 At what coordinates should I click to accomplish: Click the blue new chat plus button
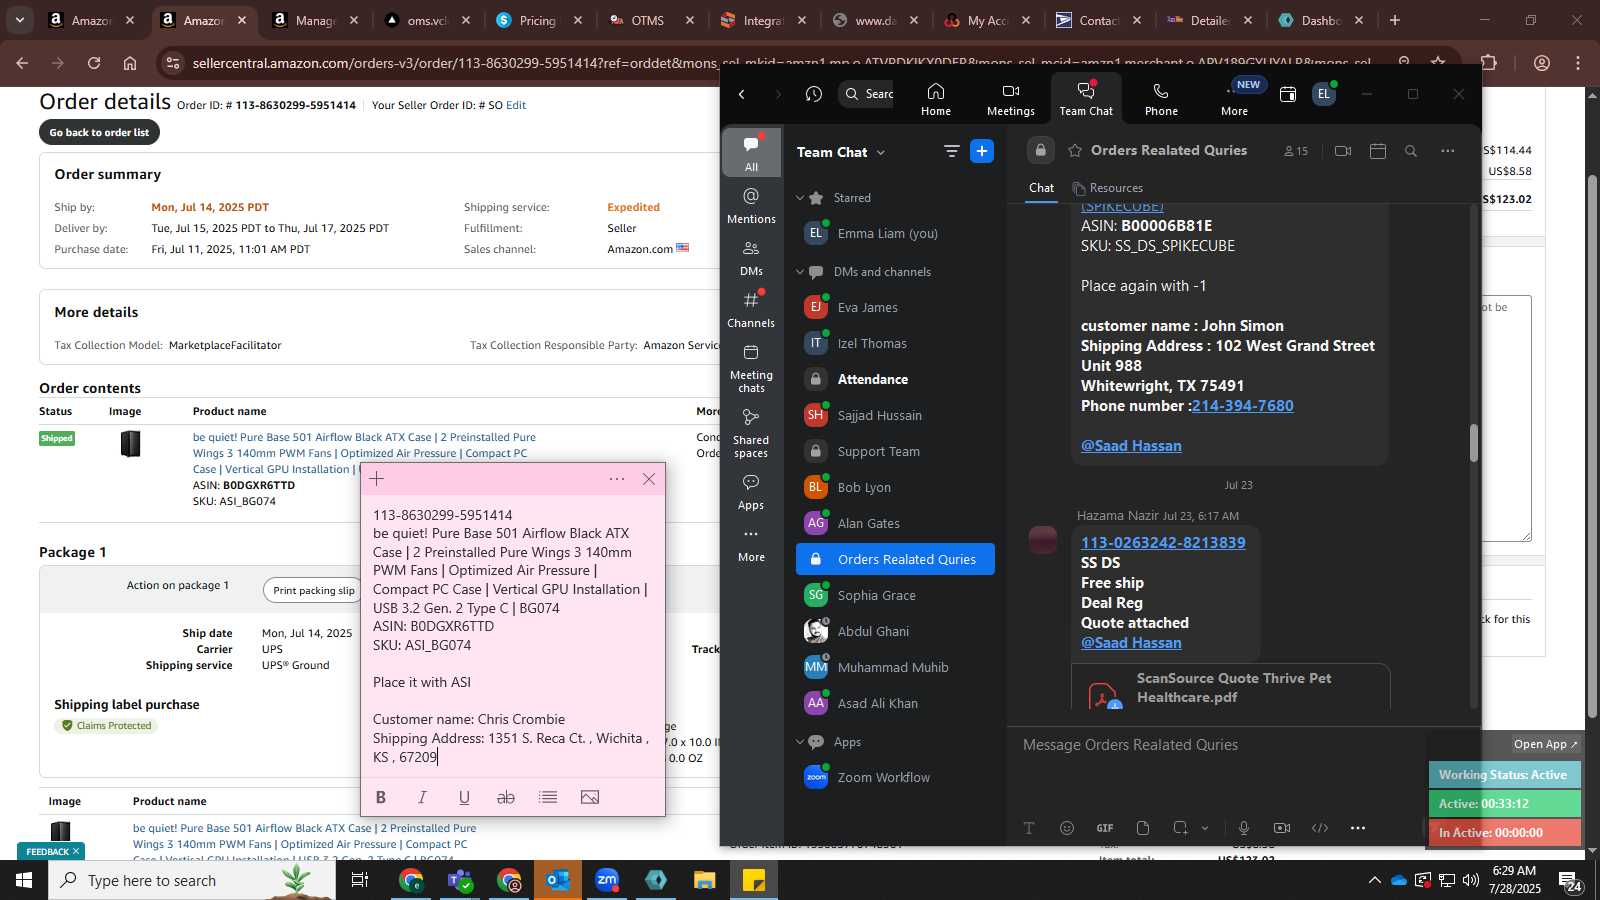pos(982,151)
